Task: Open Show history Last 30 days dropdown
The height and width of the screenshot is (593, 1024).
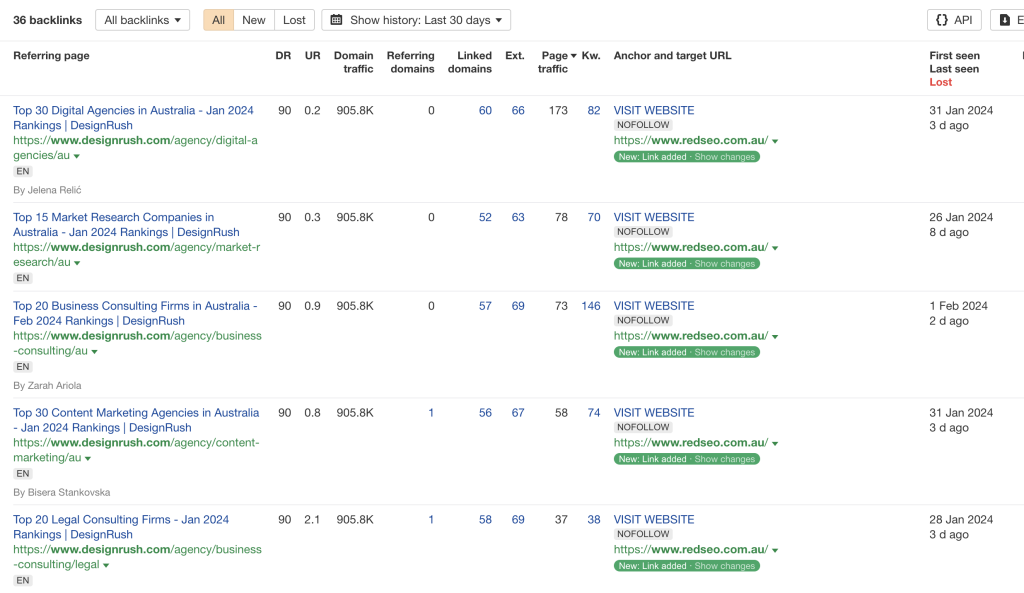Action: (416, 20)
